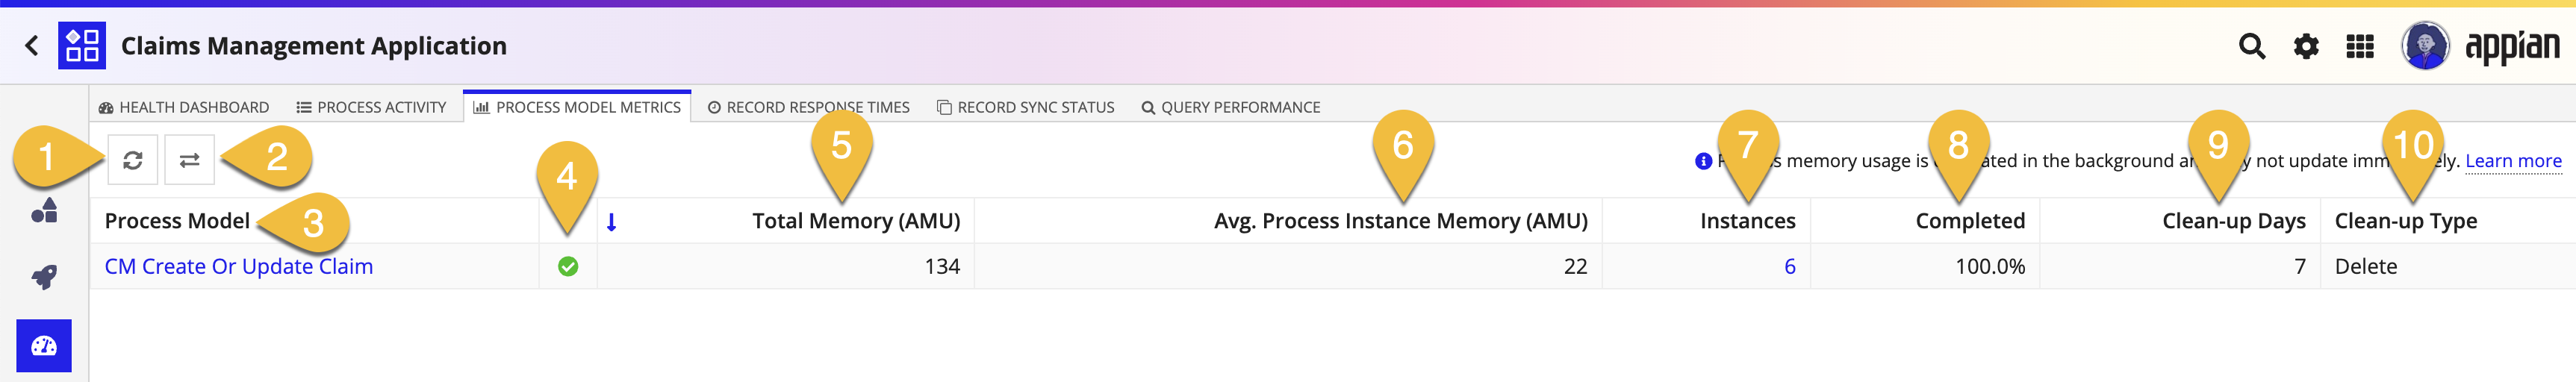The width and height of the screenshot is (2576, 382).
Task: Open the rocket deploy sidebar icon
Action: (44, 277)
